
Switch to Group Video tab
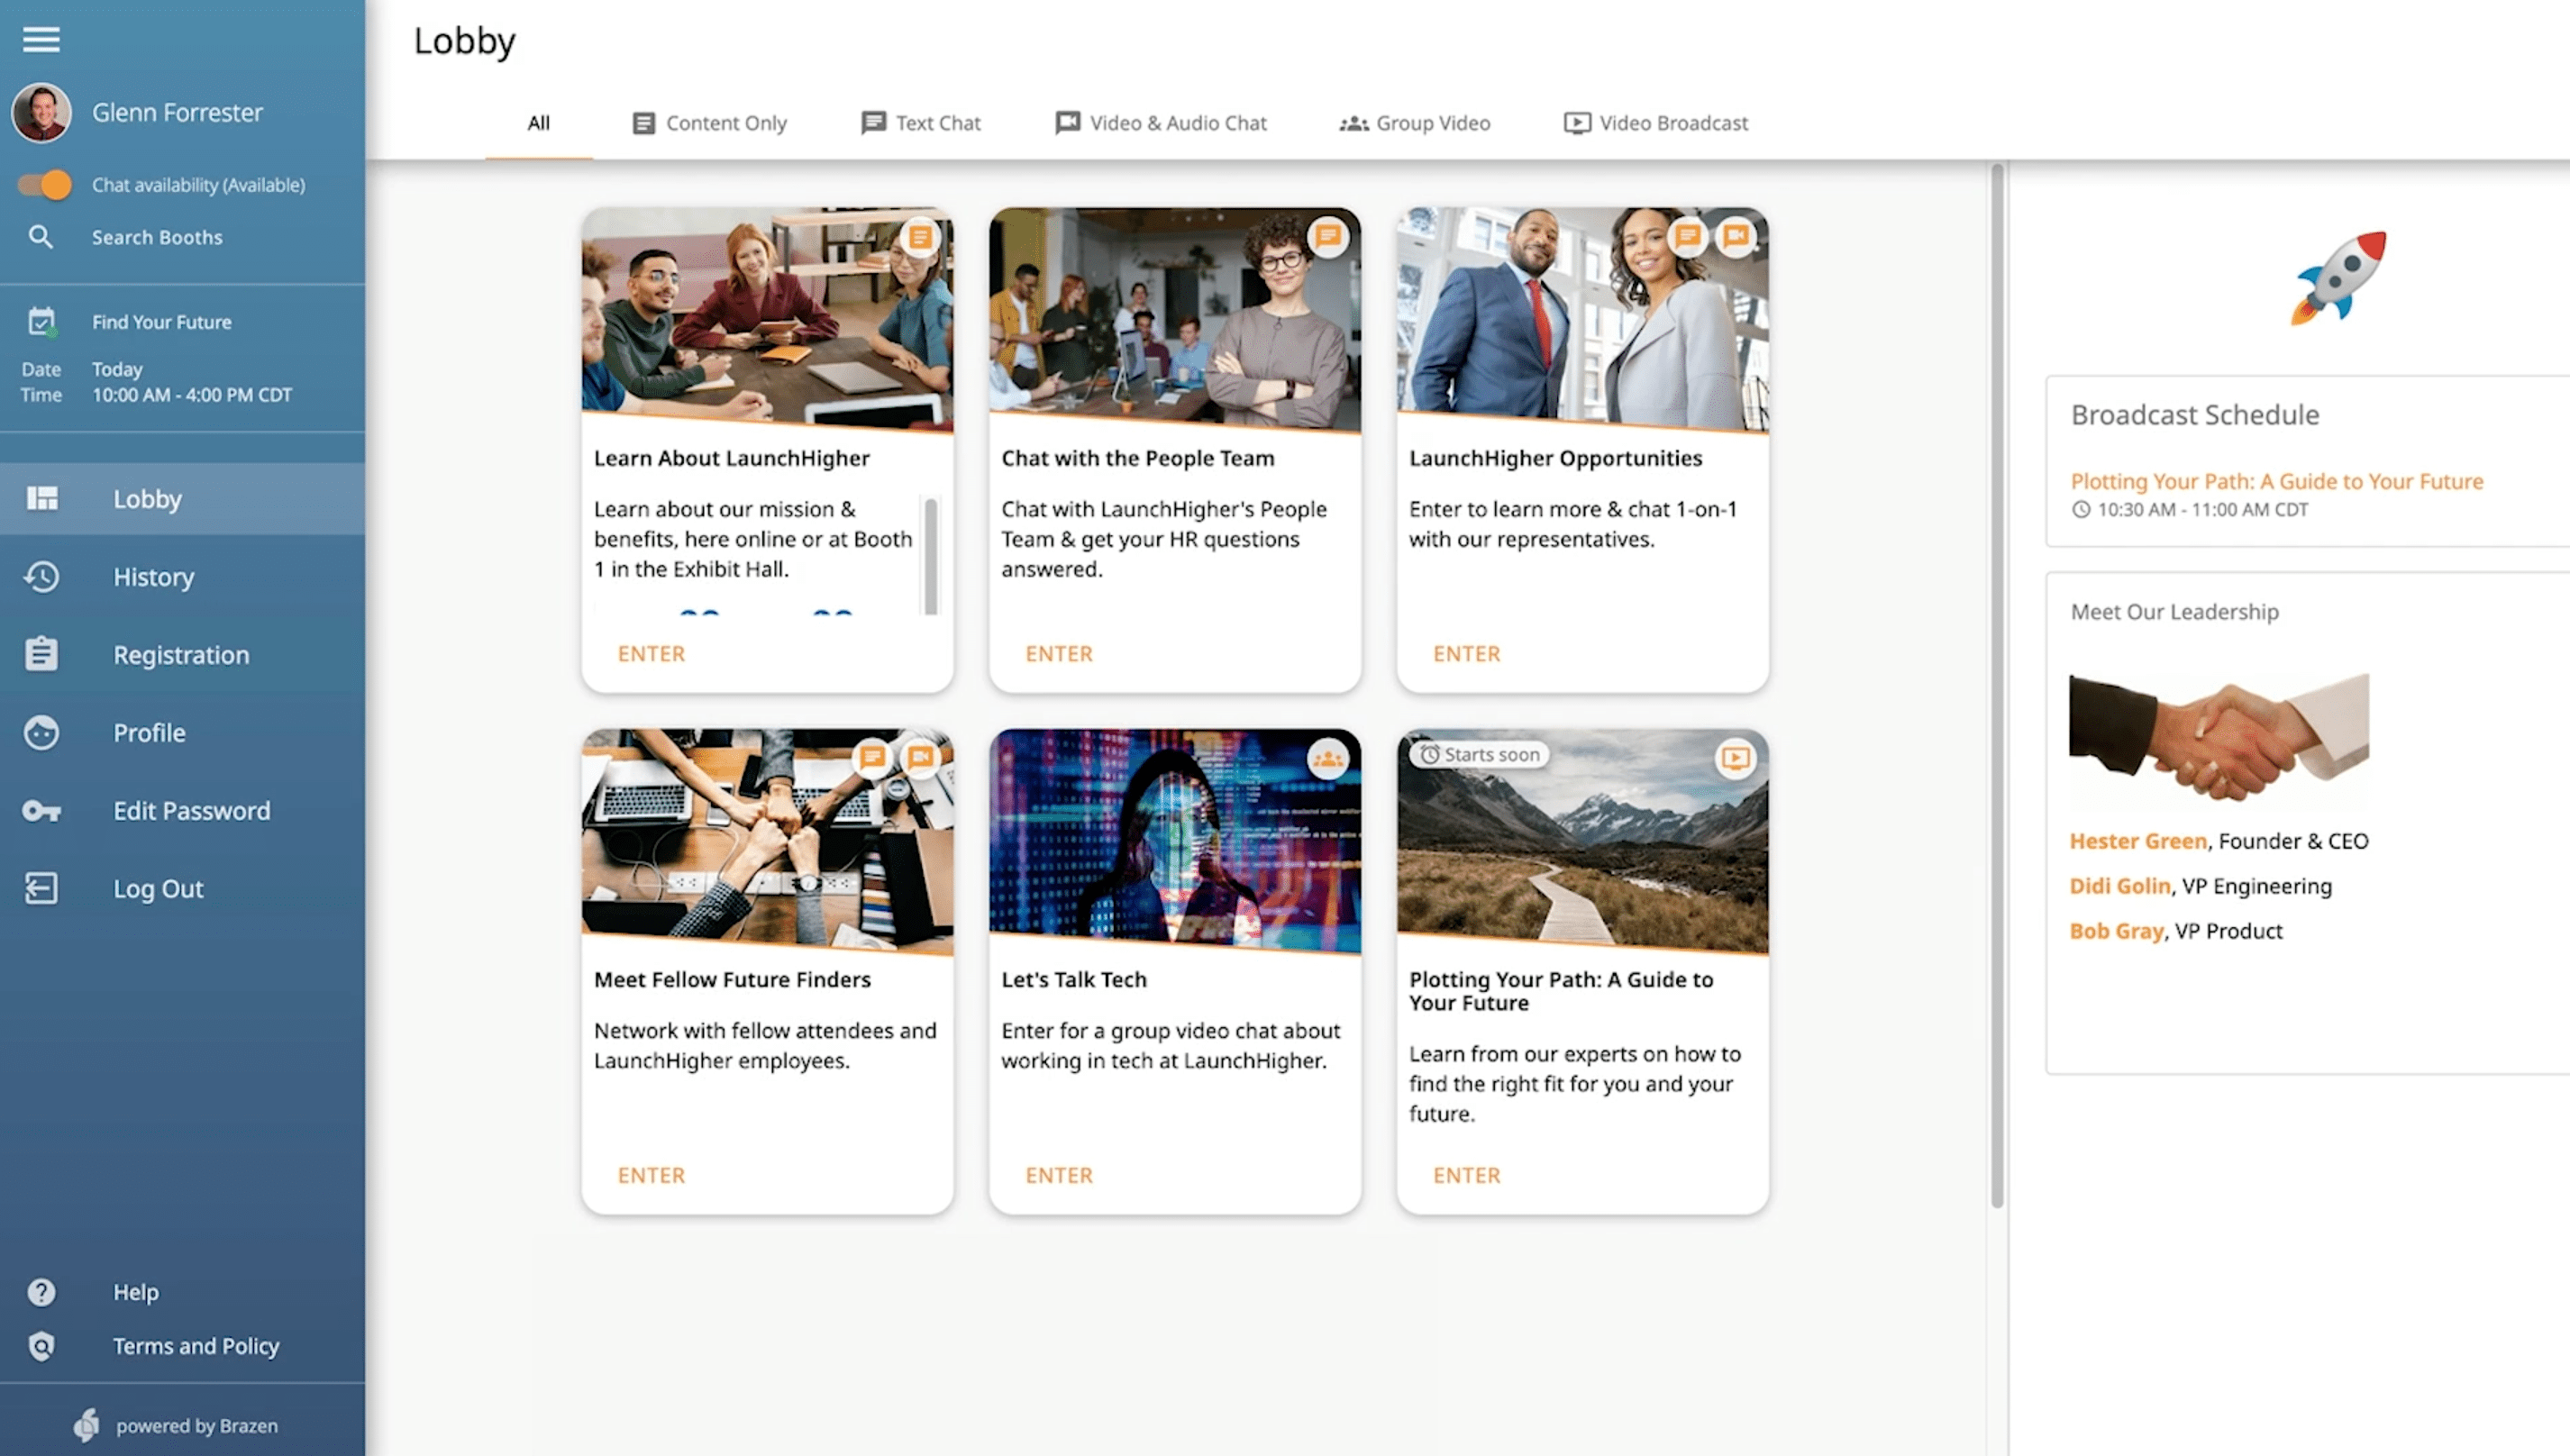pos(1414,123)
